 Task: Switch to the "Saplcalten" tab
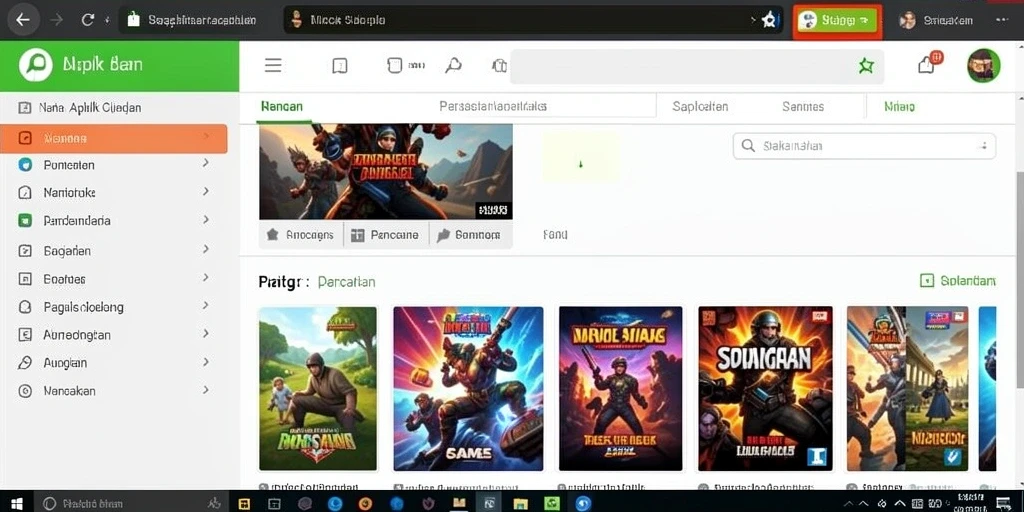tap(700, 106)
